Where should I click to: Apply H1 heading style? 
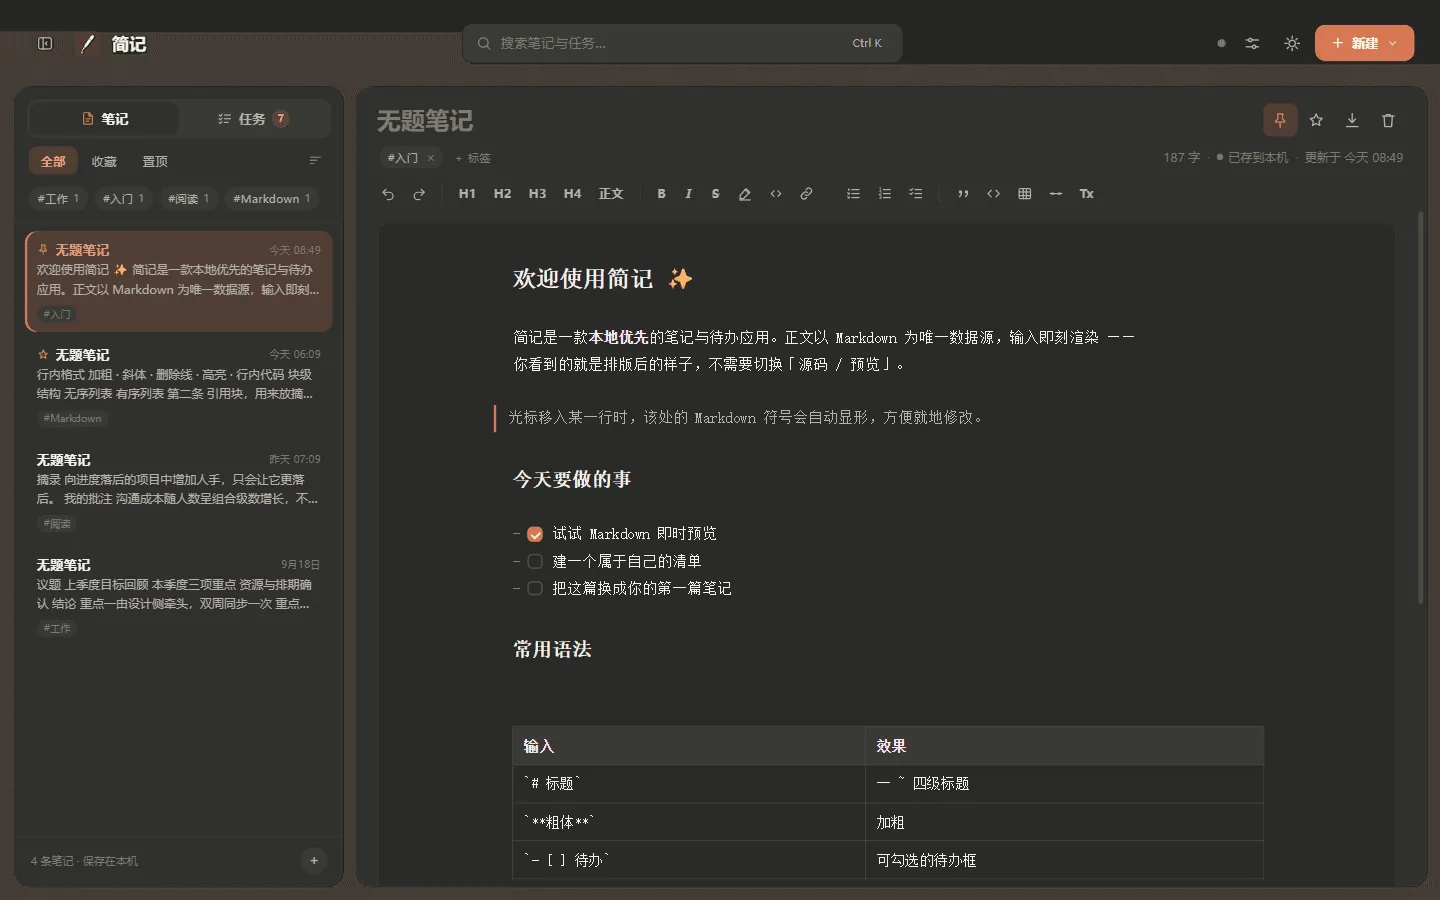467,194
